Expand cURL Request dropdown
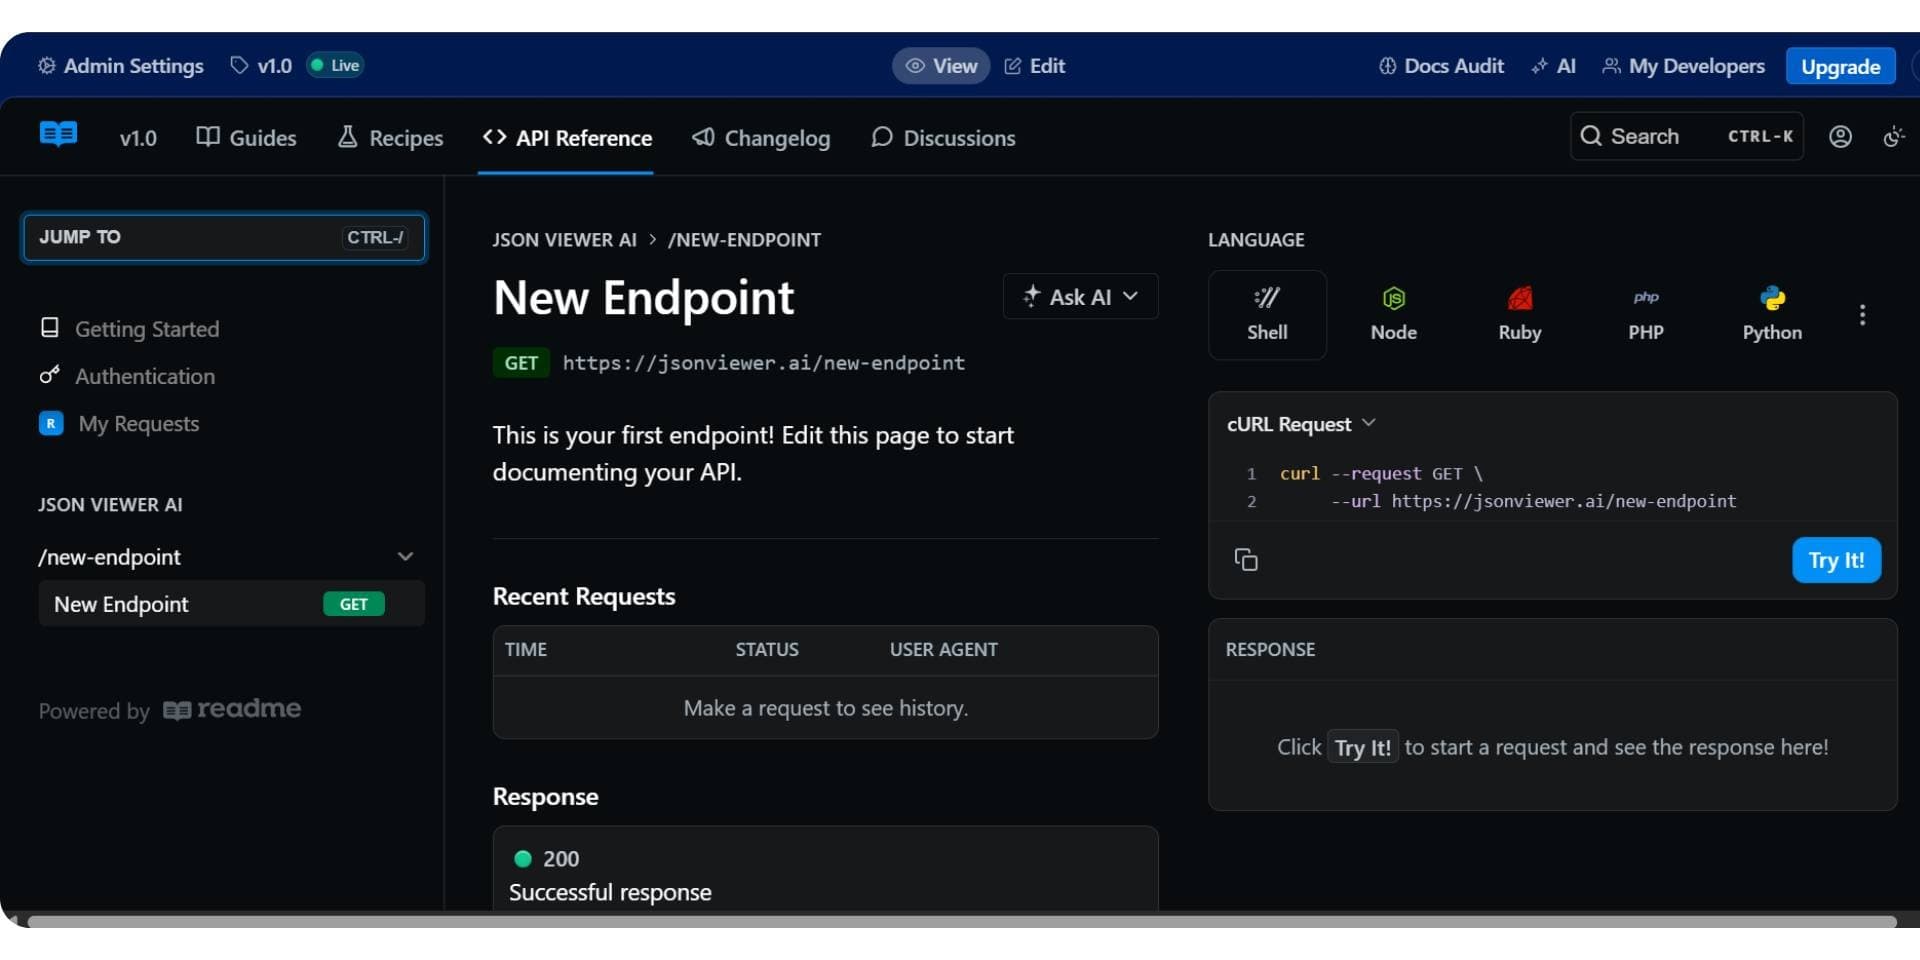 1302,424
